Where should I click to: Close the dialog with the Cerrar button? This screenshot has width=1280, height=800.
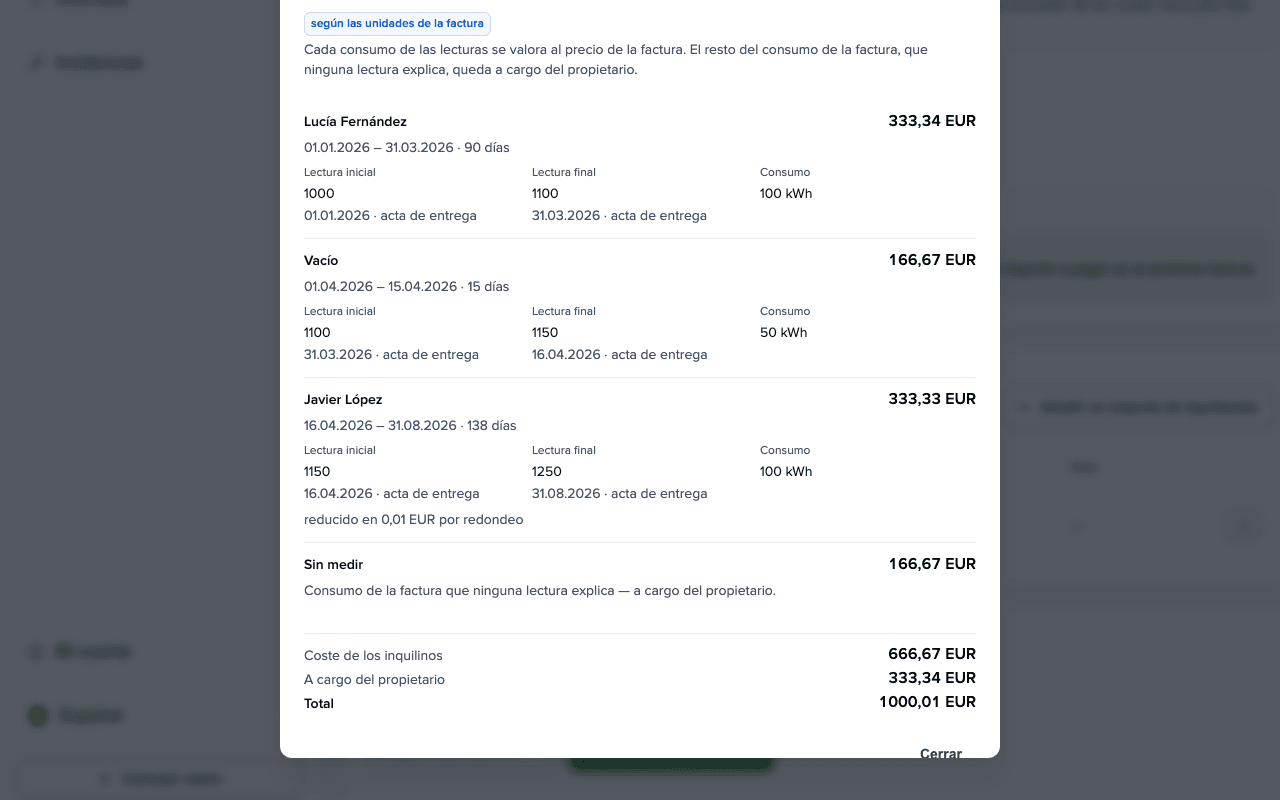940,752
